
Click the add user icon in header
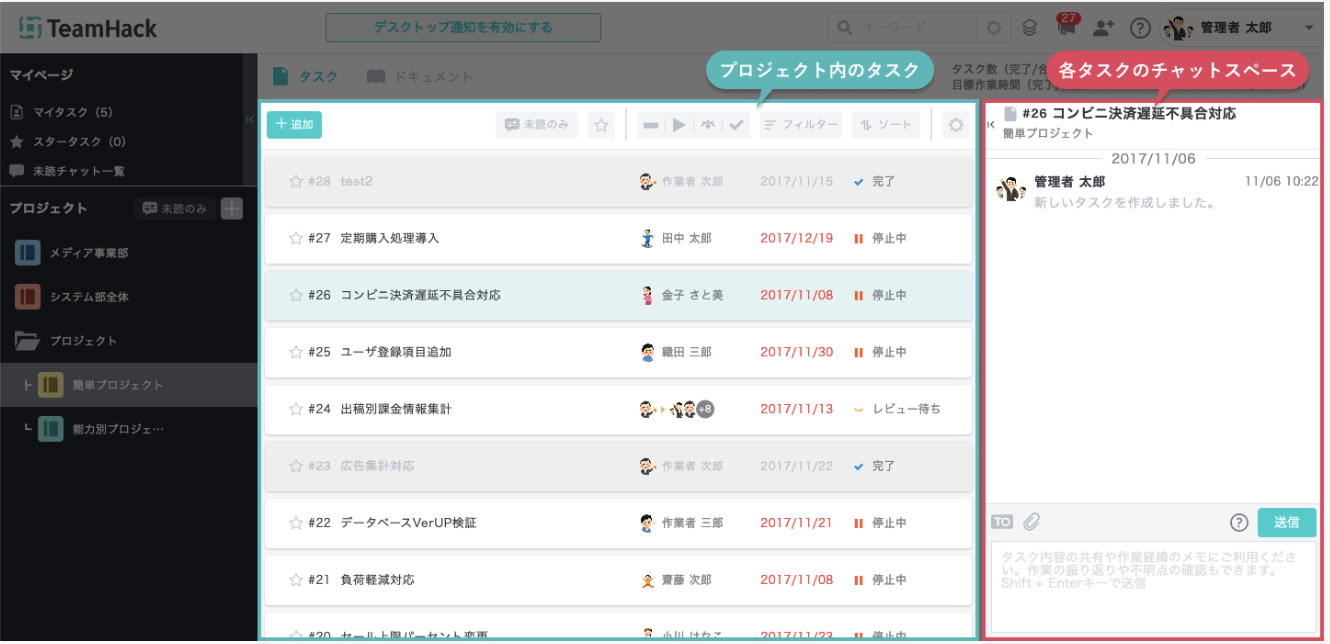pyautogui.click(x=1103, y=28)
